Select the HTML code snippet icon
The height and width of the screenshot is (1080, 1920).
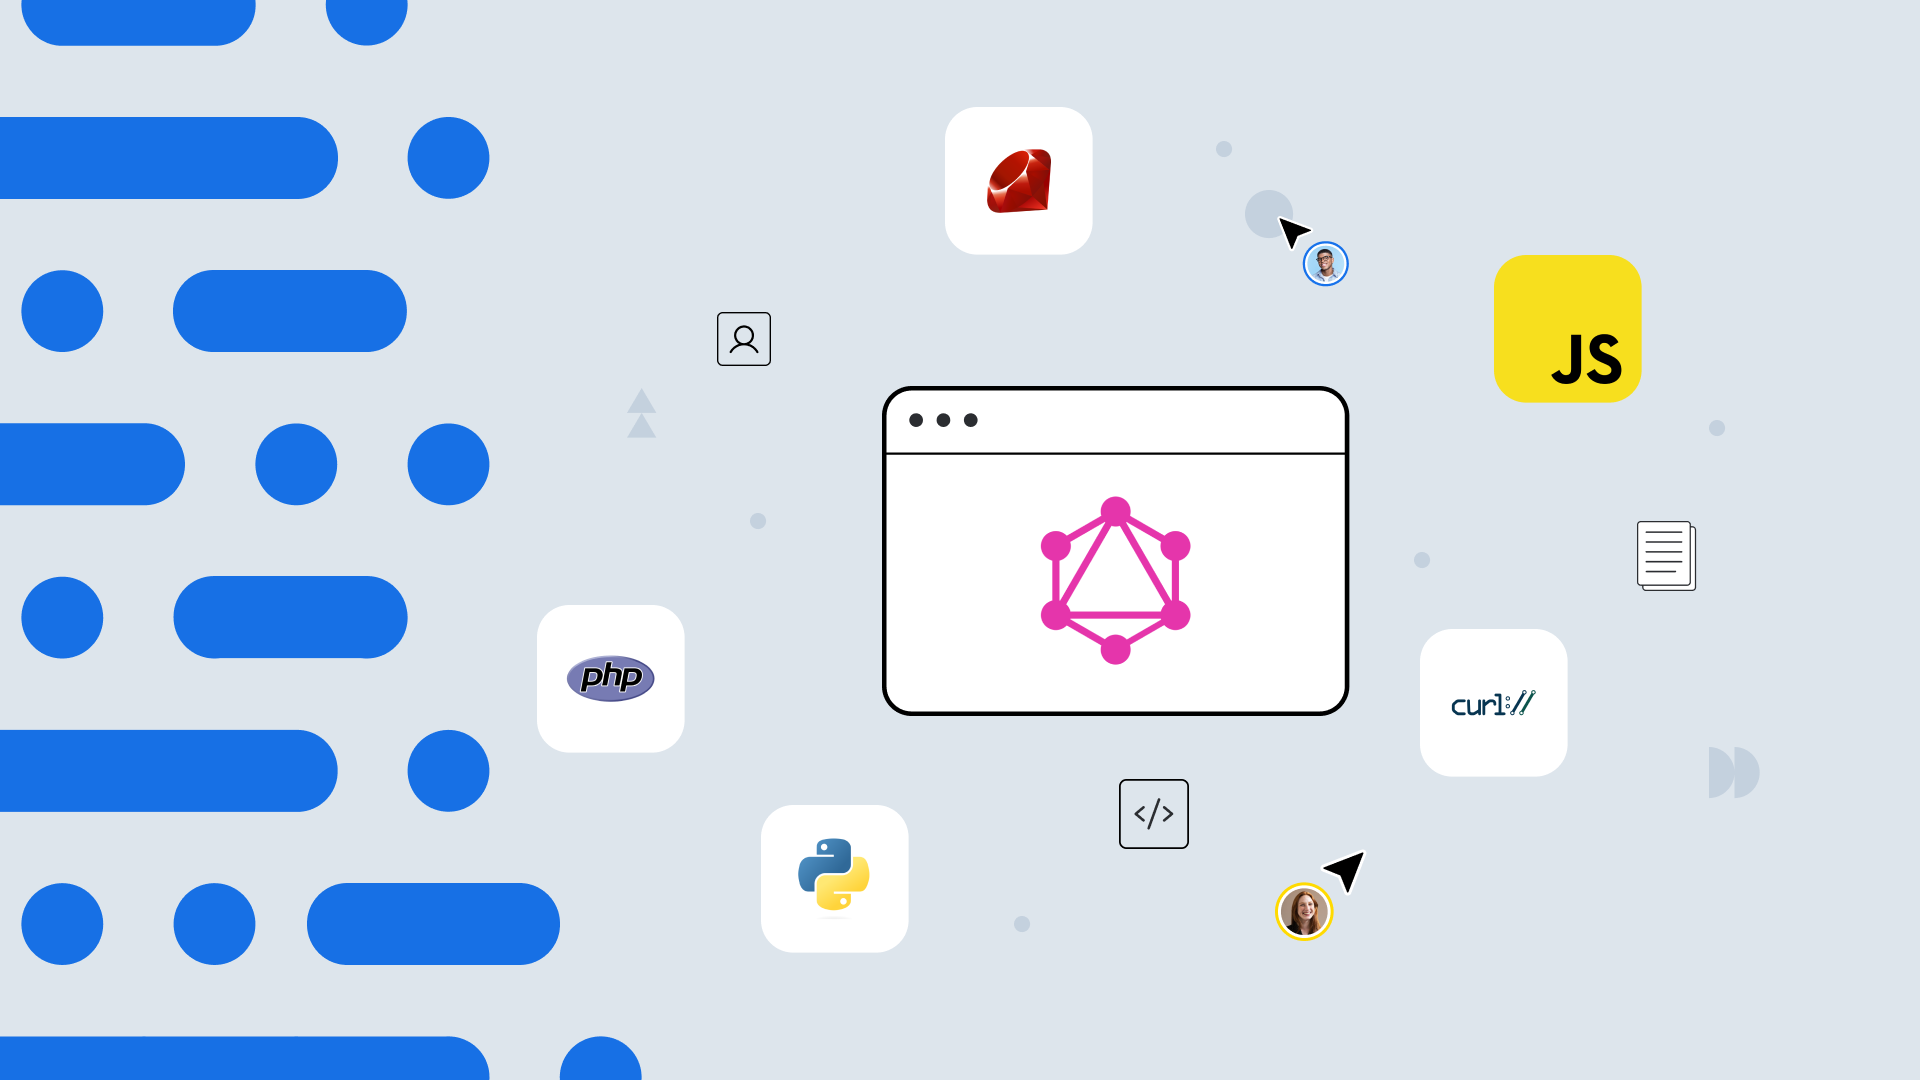[1153, 814]
